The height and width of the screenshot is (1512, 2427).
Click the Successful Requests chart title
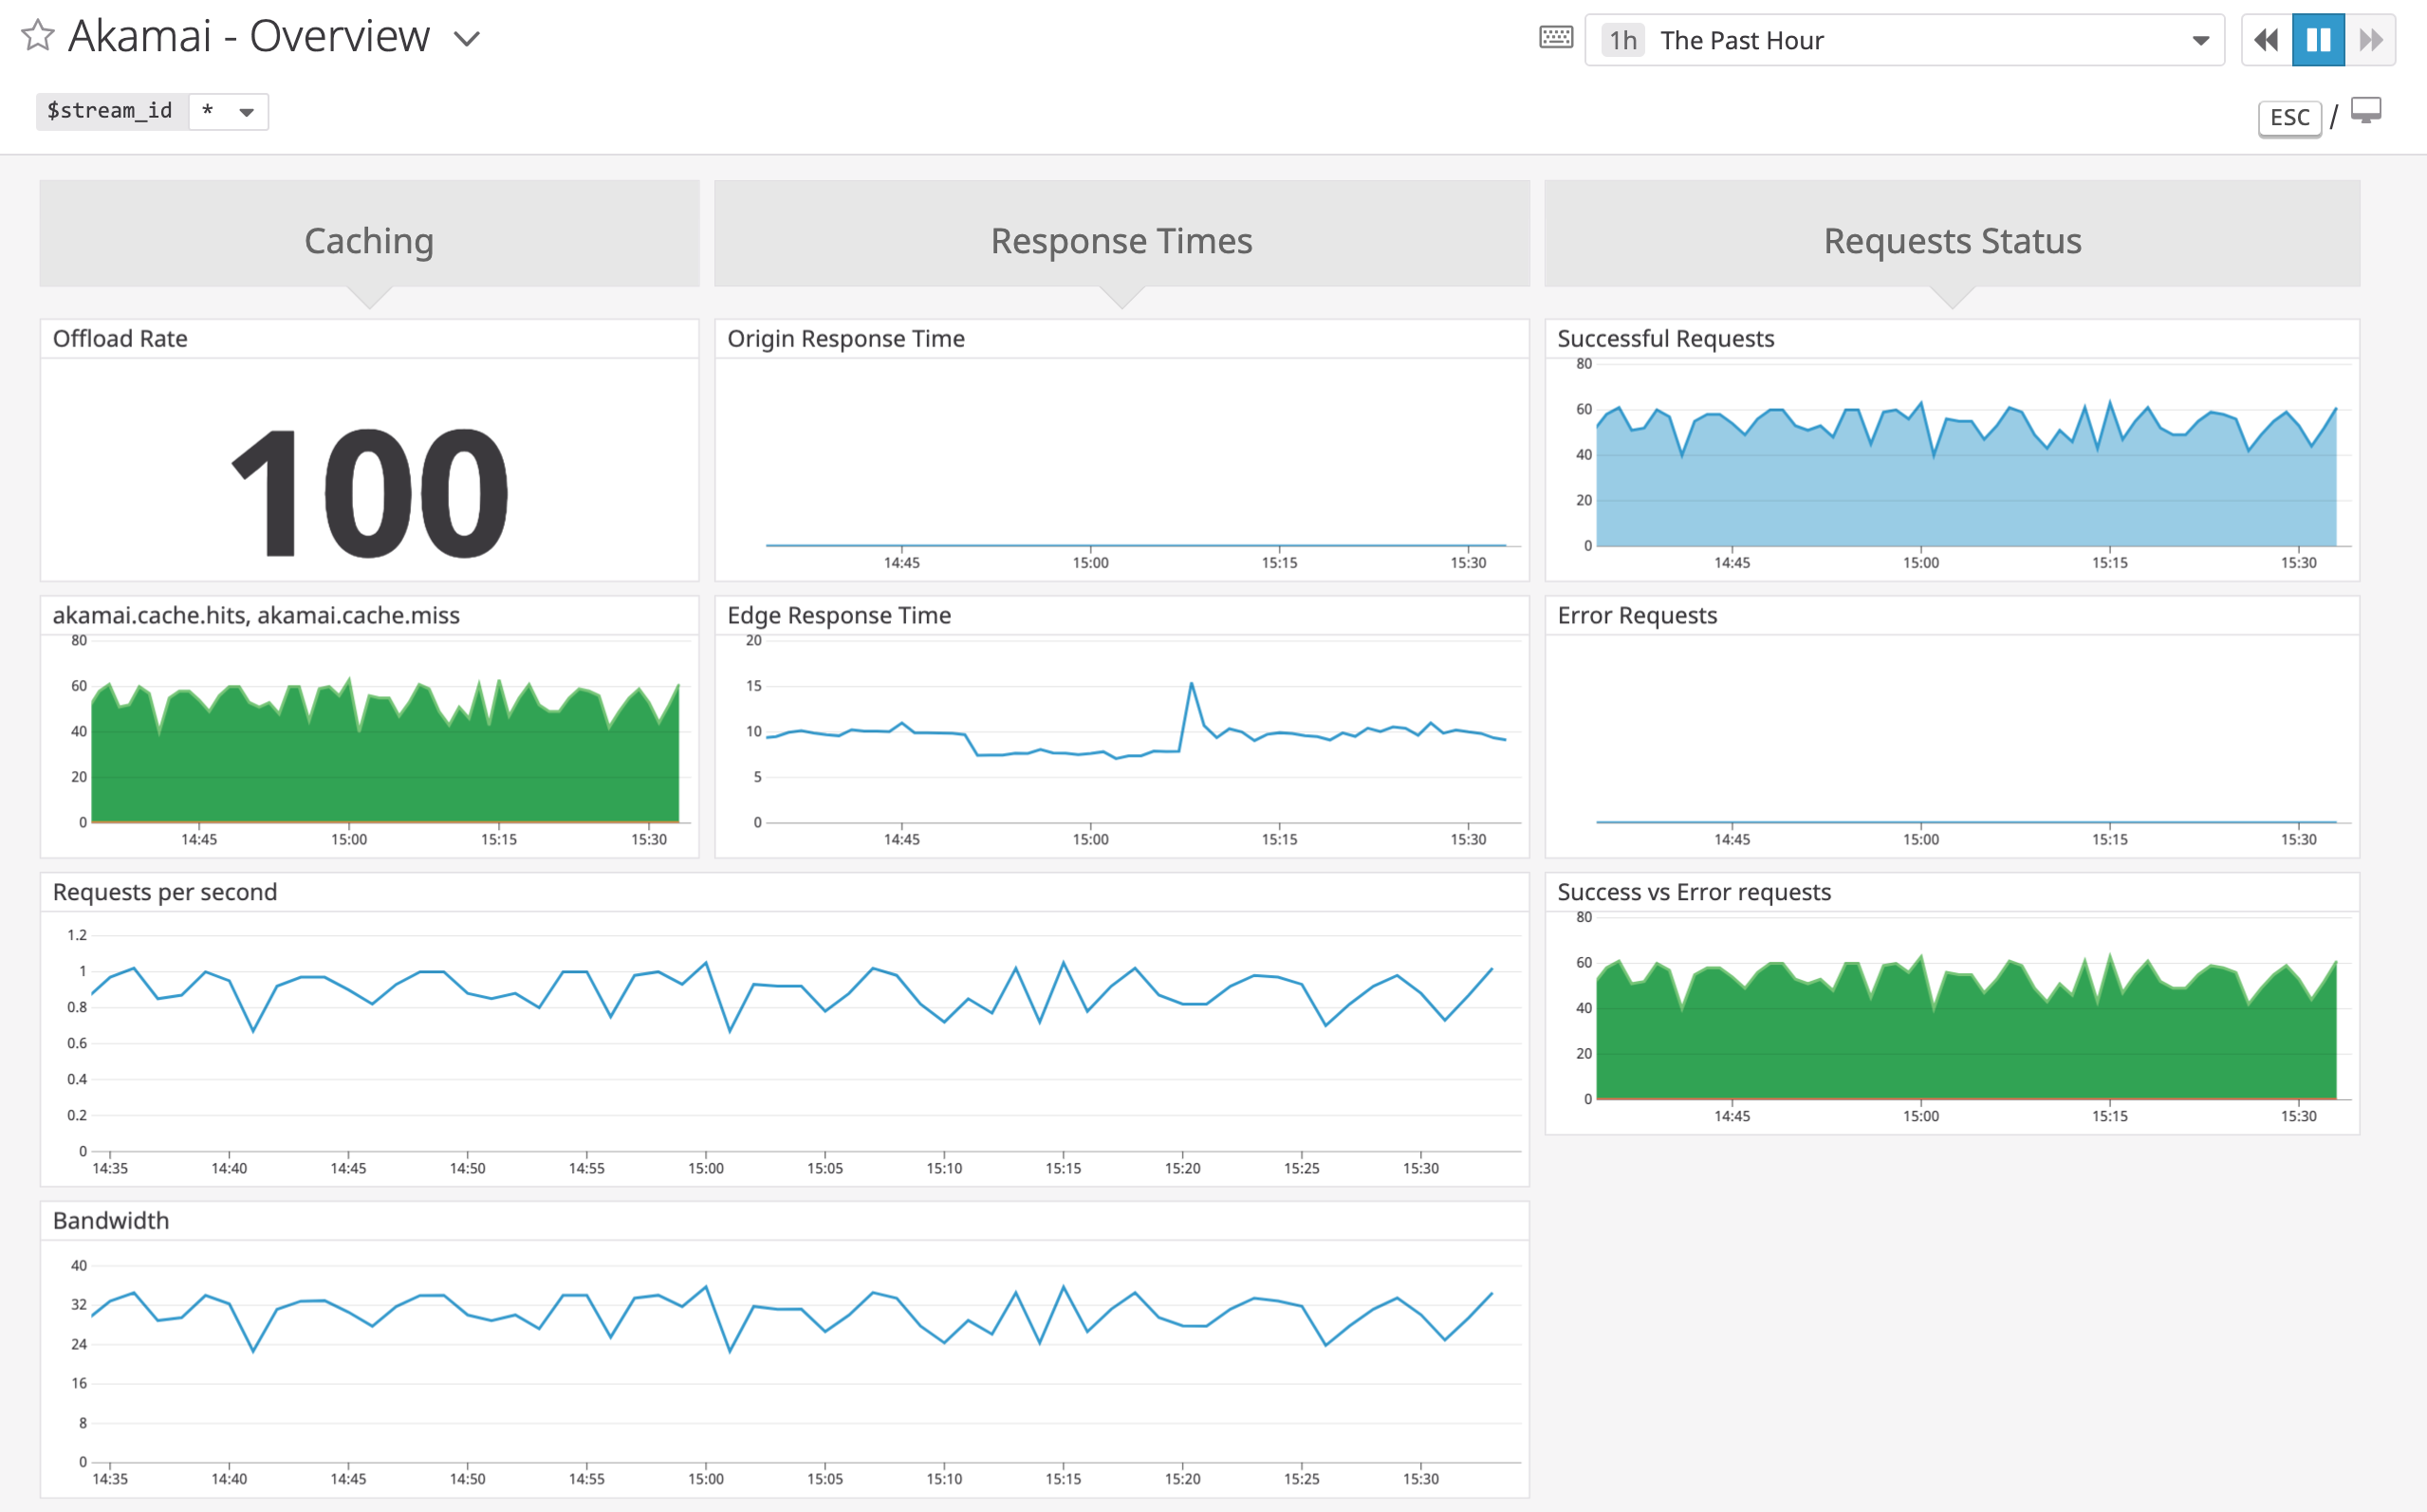[x=1664, y=338]
